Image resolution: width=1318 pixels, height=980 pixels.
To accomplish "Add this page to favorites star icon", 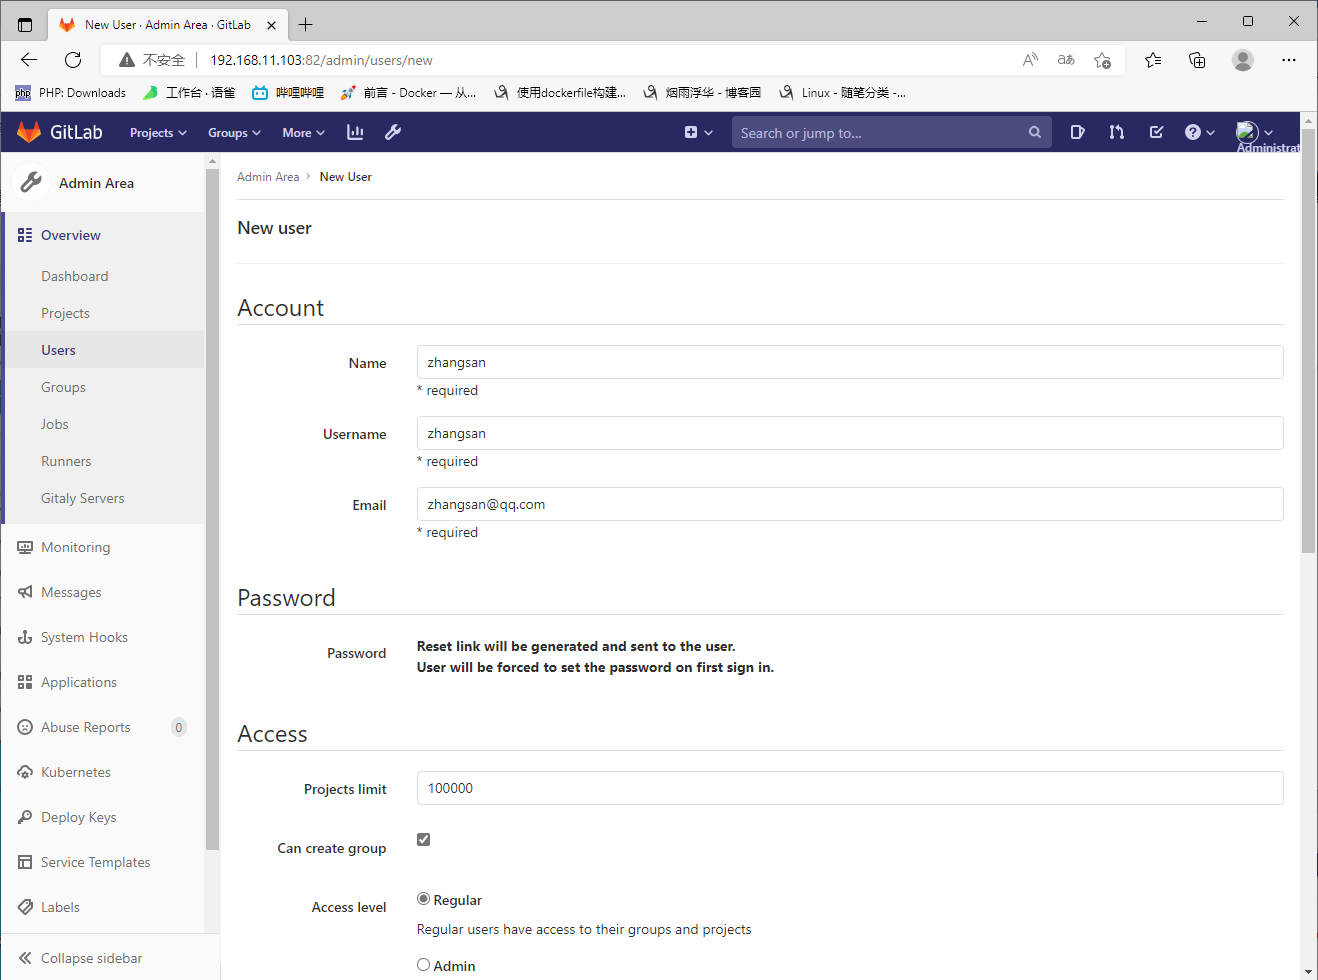I will click(1102, 60).
